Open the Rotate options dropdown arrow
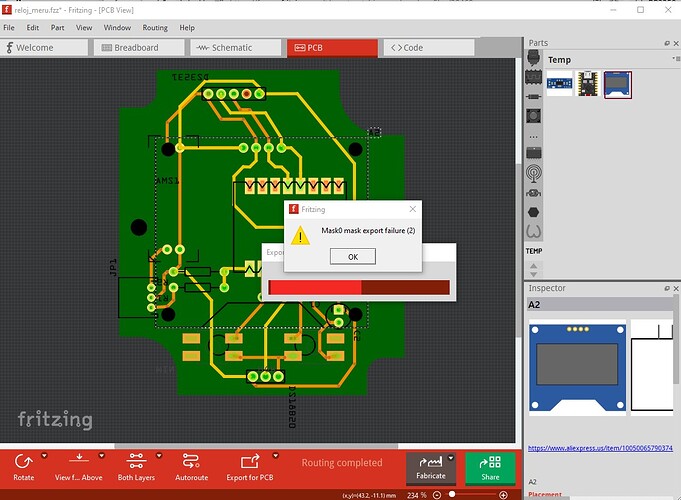The width and height of the screenshot is (681, 500). (x=44, y=456)
